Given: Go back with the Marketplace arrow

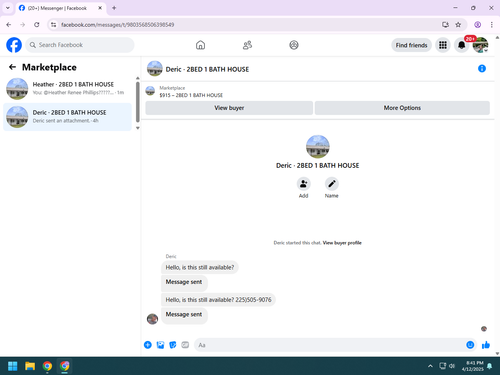Looking at the screenshot, I should pos(12,67).
